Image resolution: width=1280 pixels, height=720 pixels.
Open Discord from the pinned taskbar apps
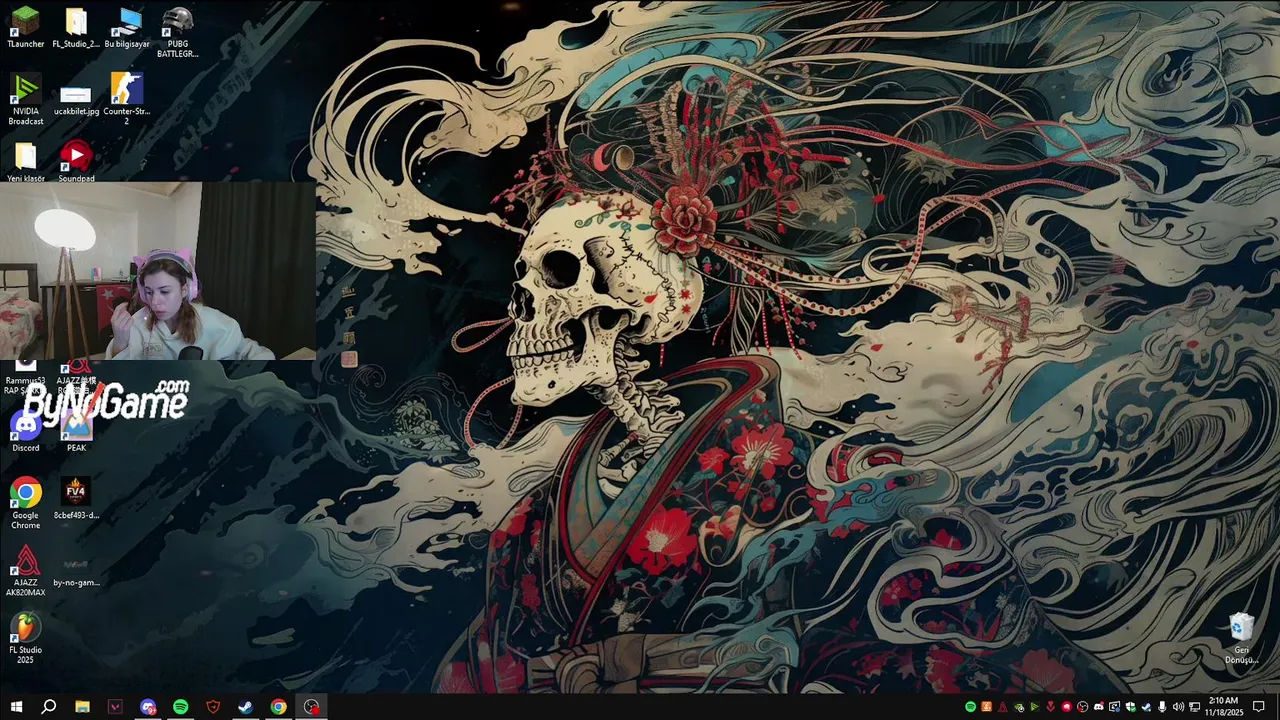(148, 707)
